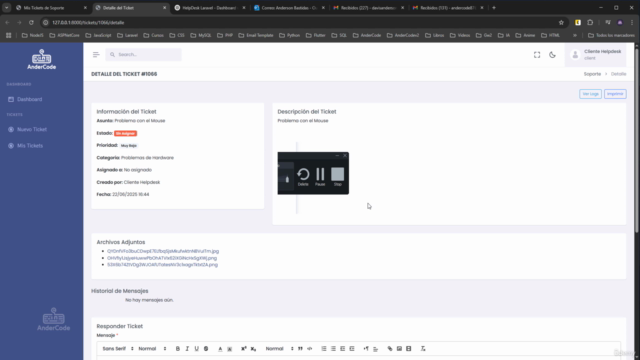The height and width of the screenshot is (360, 640).
Task: Insert a link in the editor
Action: click(x=390, y=349)
